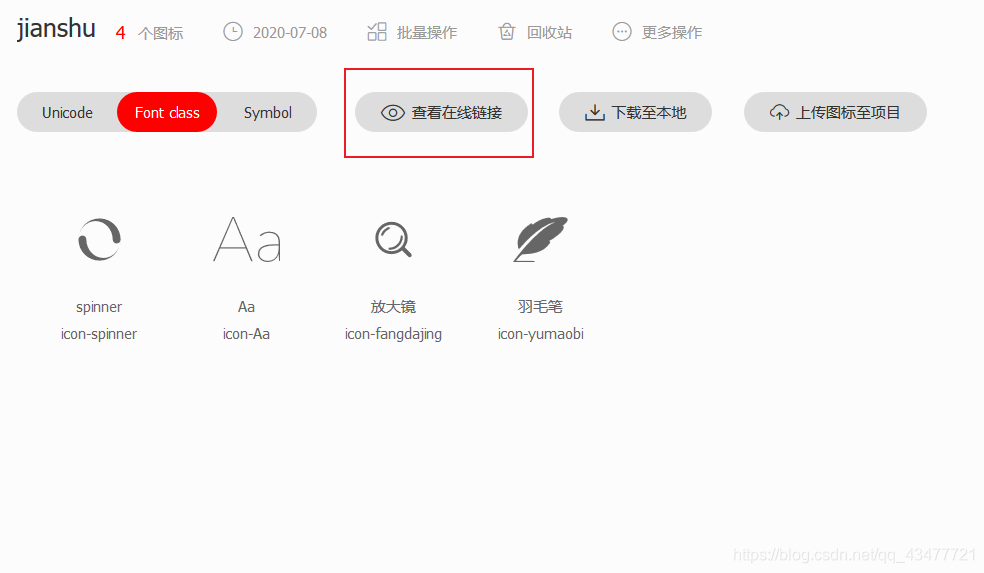
Task: Select the Aa font icon
Action: click(x=247, y=239)
